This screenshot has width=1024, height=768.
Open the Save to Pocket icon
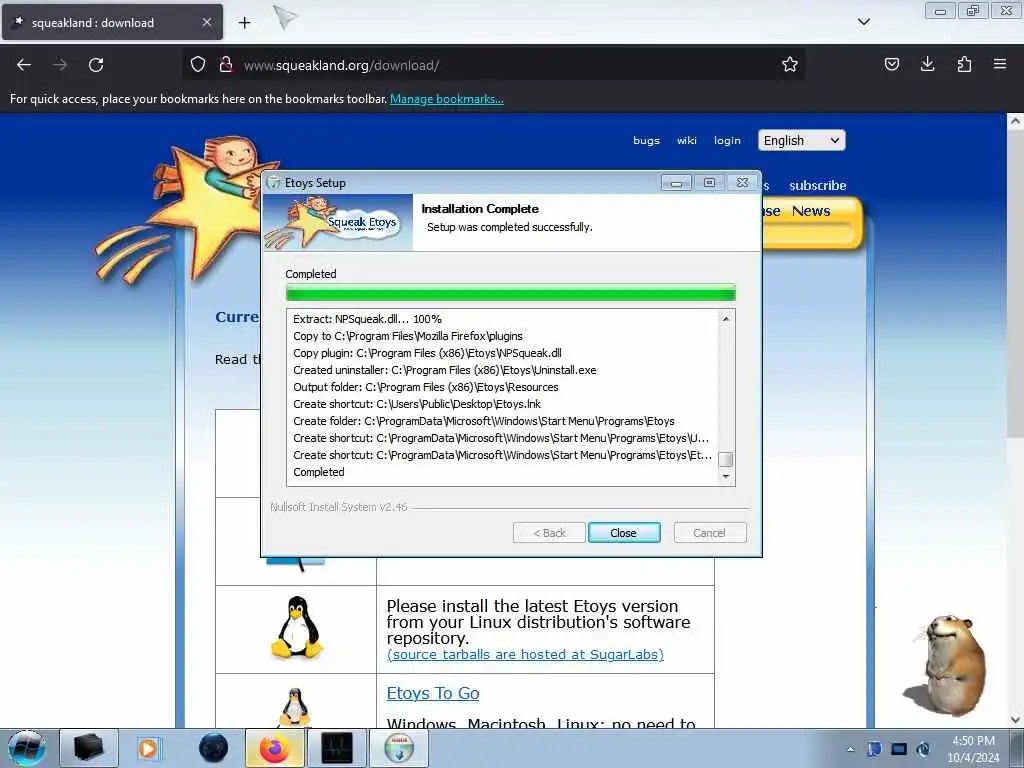[x=891, y=65]
